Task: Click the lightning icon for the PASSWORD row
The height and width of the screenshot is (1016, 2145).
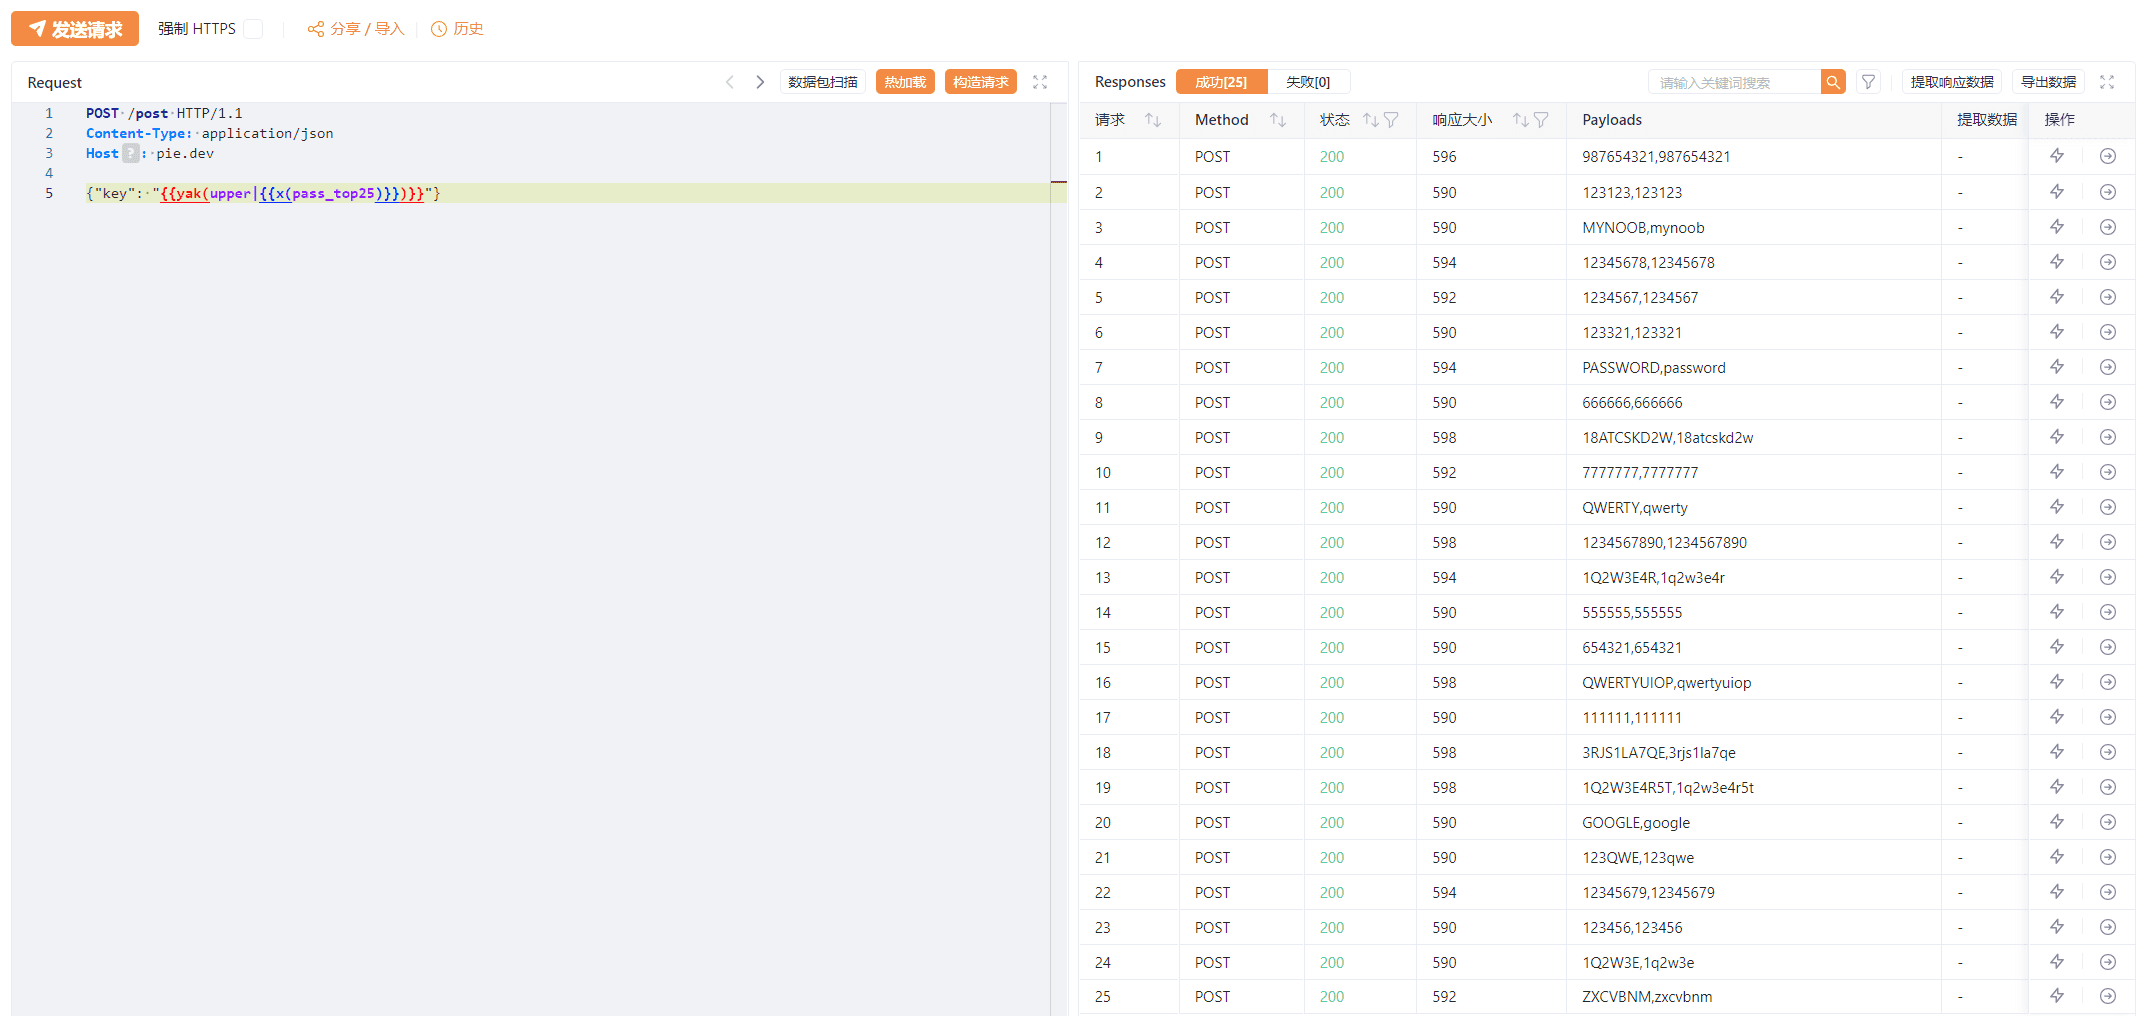Action: (x=2057, y=367)
